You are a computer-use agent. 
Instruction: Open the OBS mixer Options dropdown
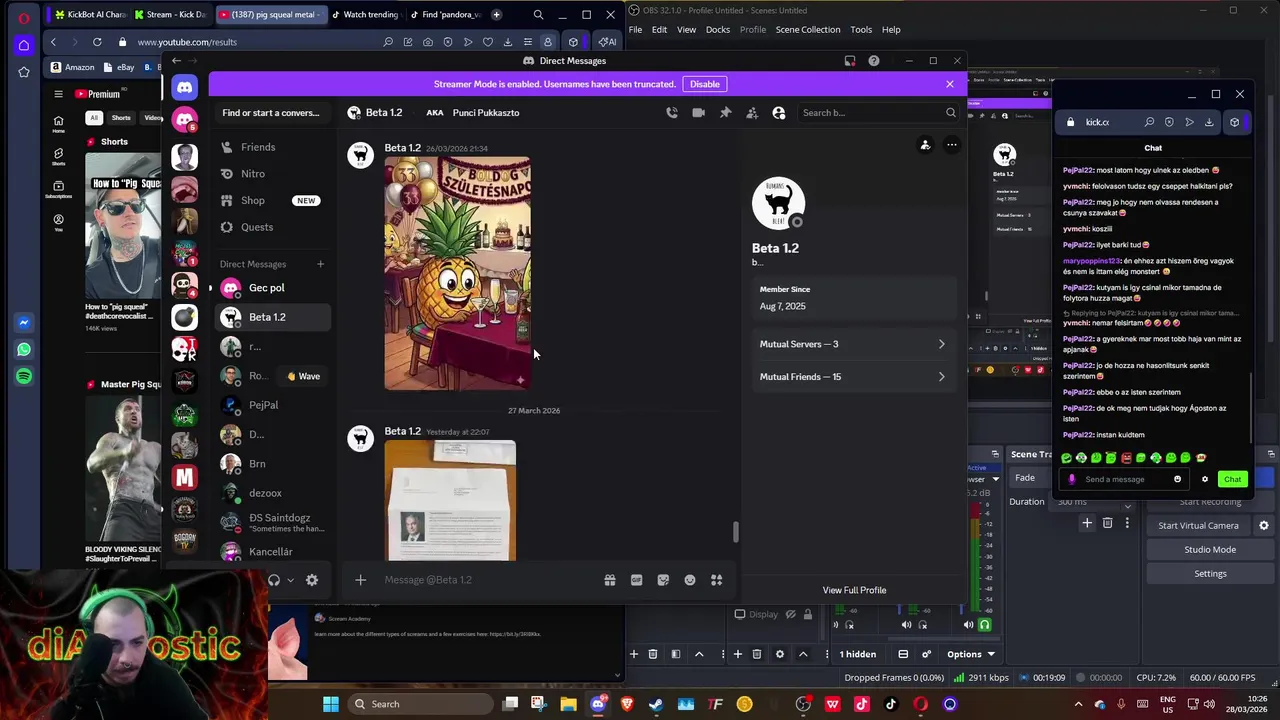click(x=971, y=654)
